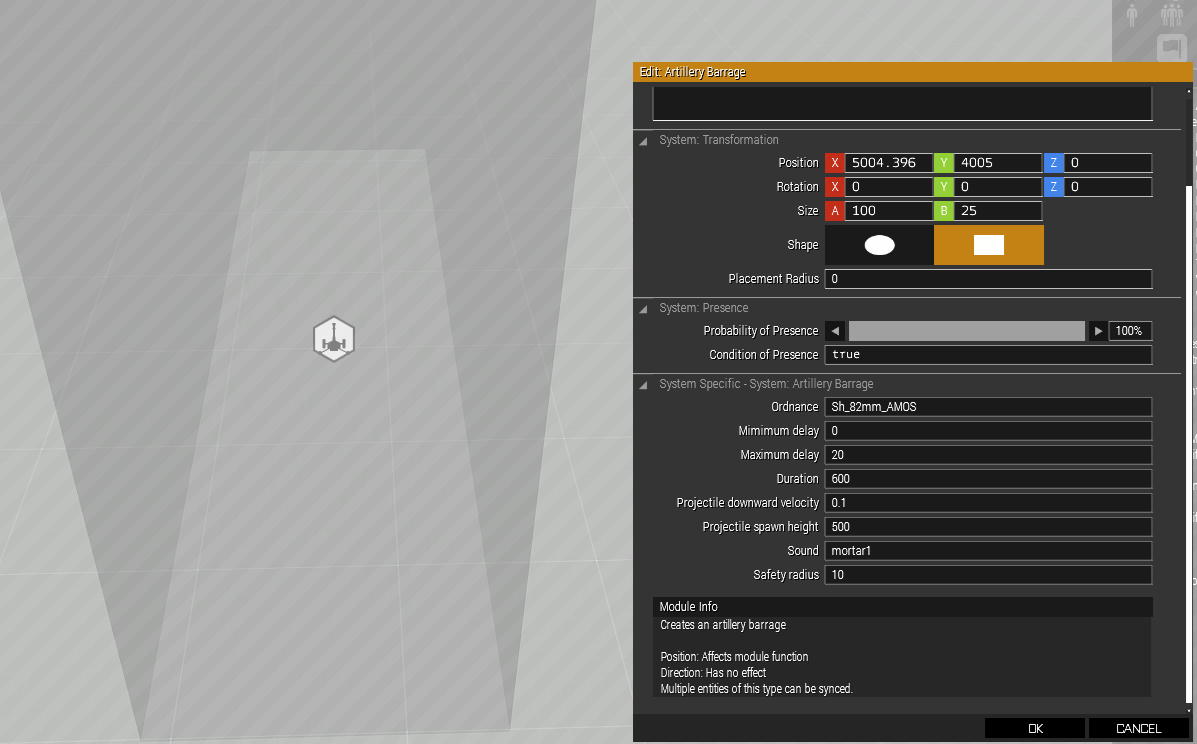
Task: Edit the Projectile spawn height field
Action: 989,527
